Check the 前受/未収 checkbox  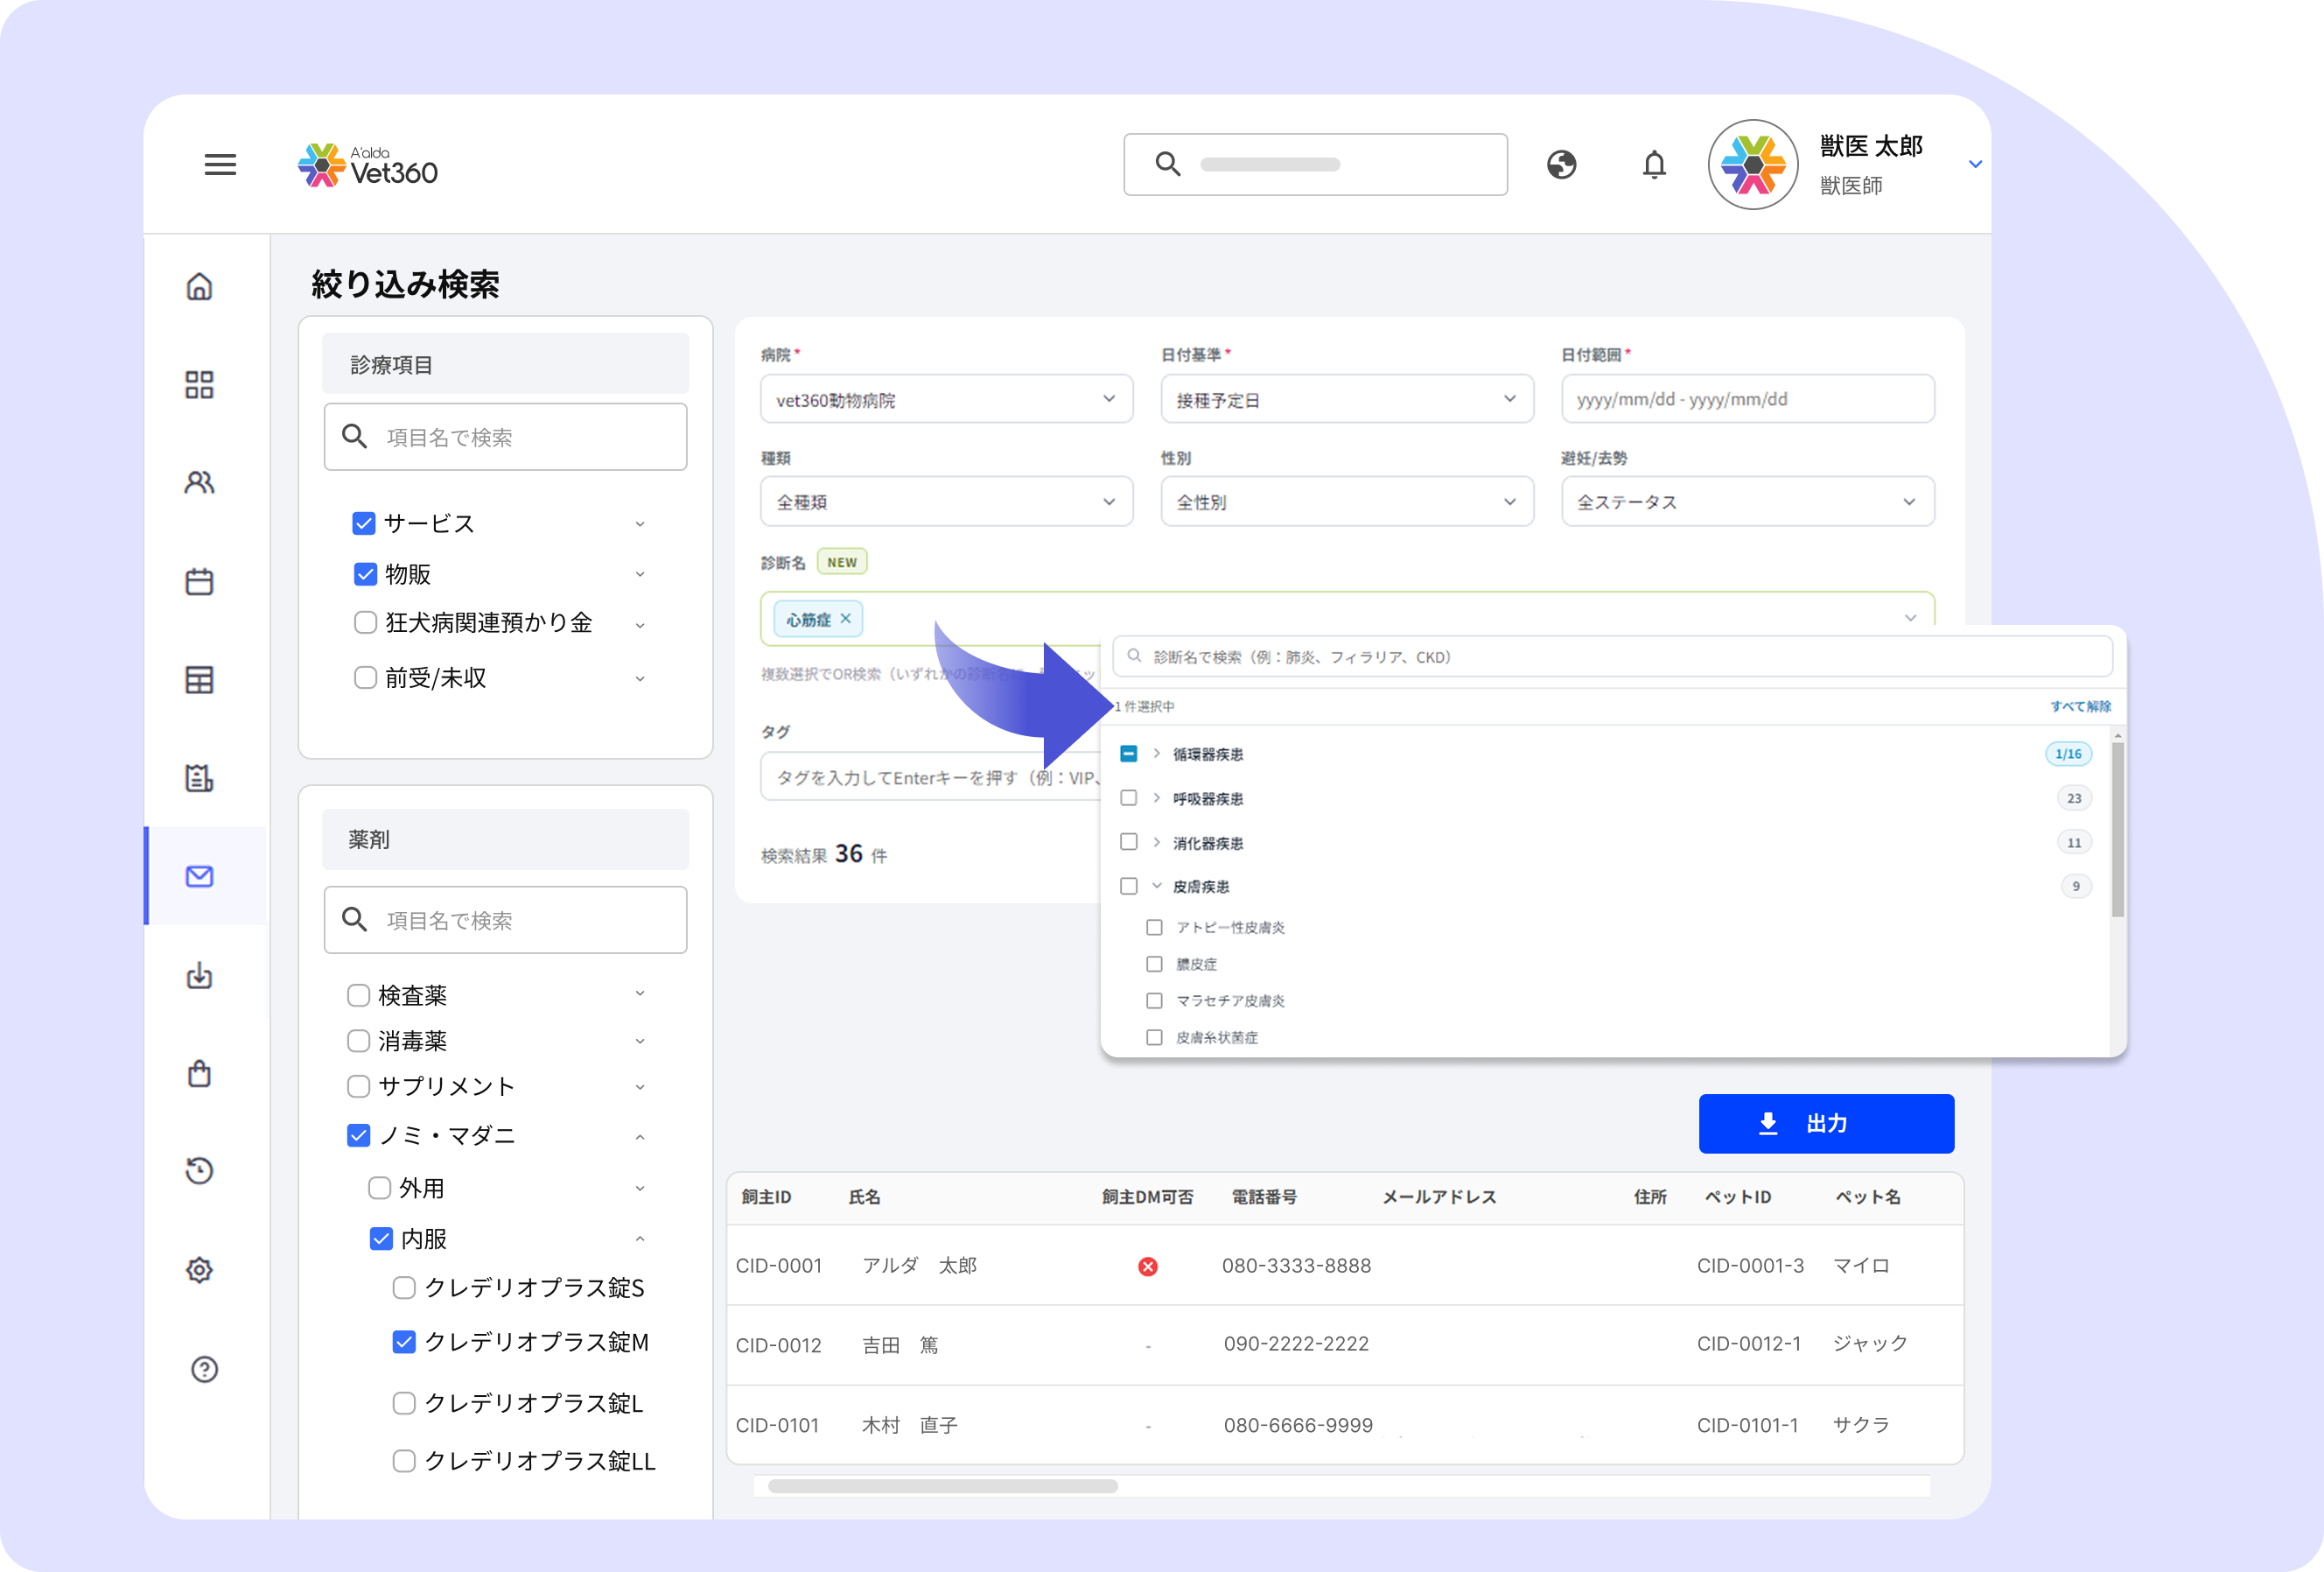click(x=365, y=678)
